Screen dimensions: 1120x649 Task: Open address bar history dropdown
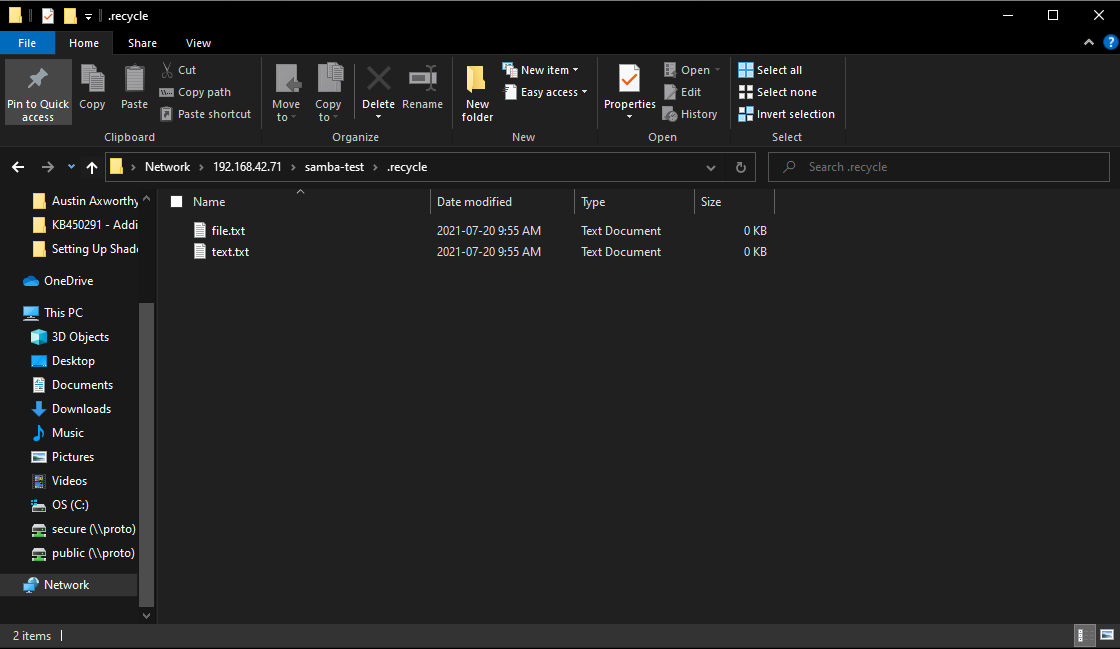pos(711,168)
